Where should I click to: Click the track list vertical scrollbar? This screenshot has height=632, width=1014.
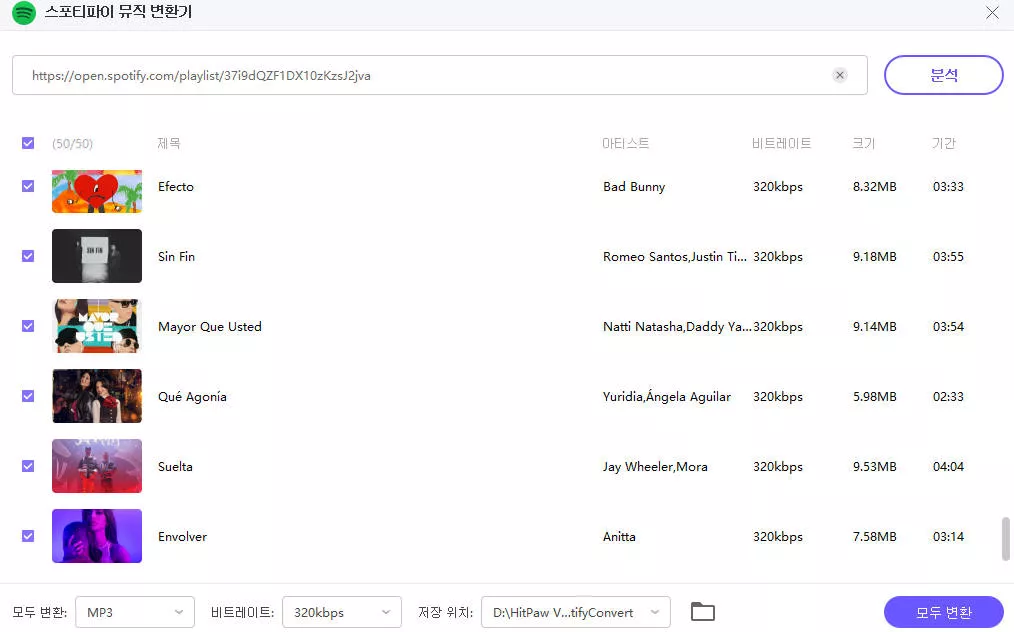[x=1006, y=538]
